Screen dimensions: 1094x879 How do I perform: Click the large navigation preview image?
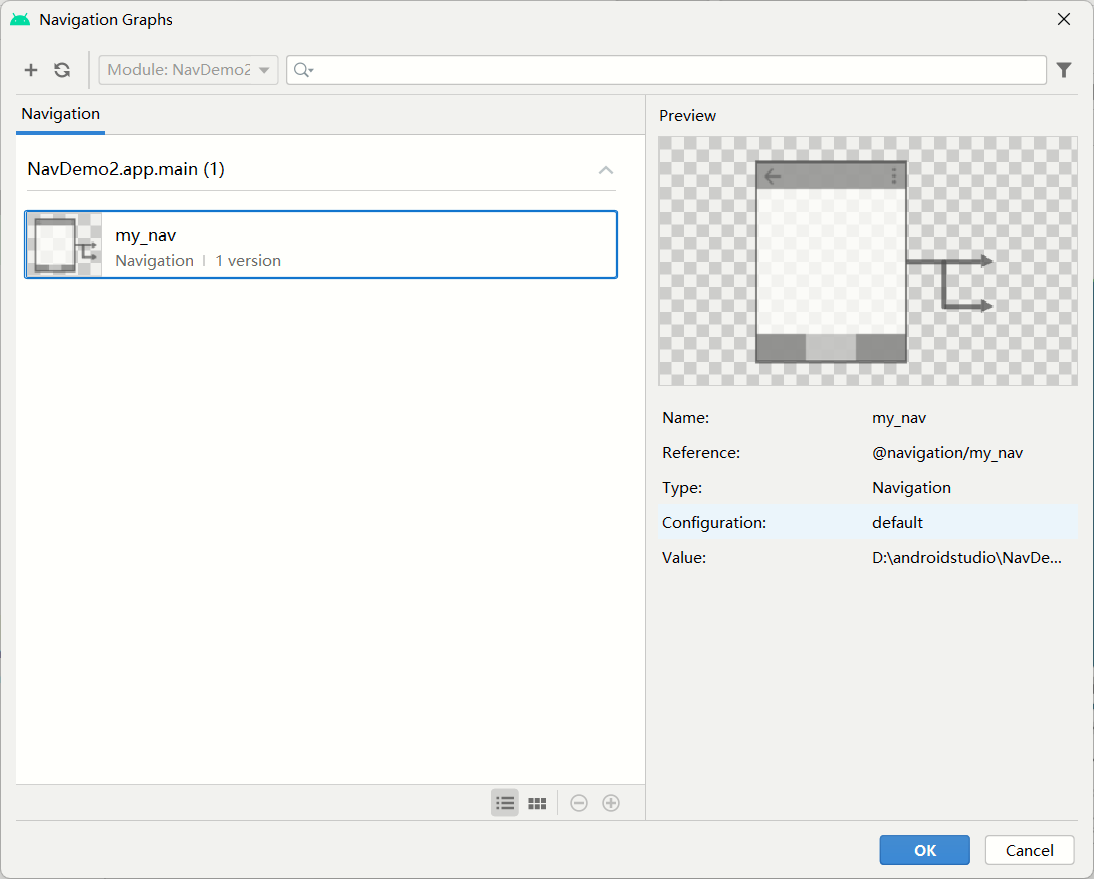pos(867,261)
